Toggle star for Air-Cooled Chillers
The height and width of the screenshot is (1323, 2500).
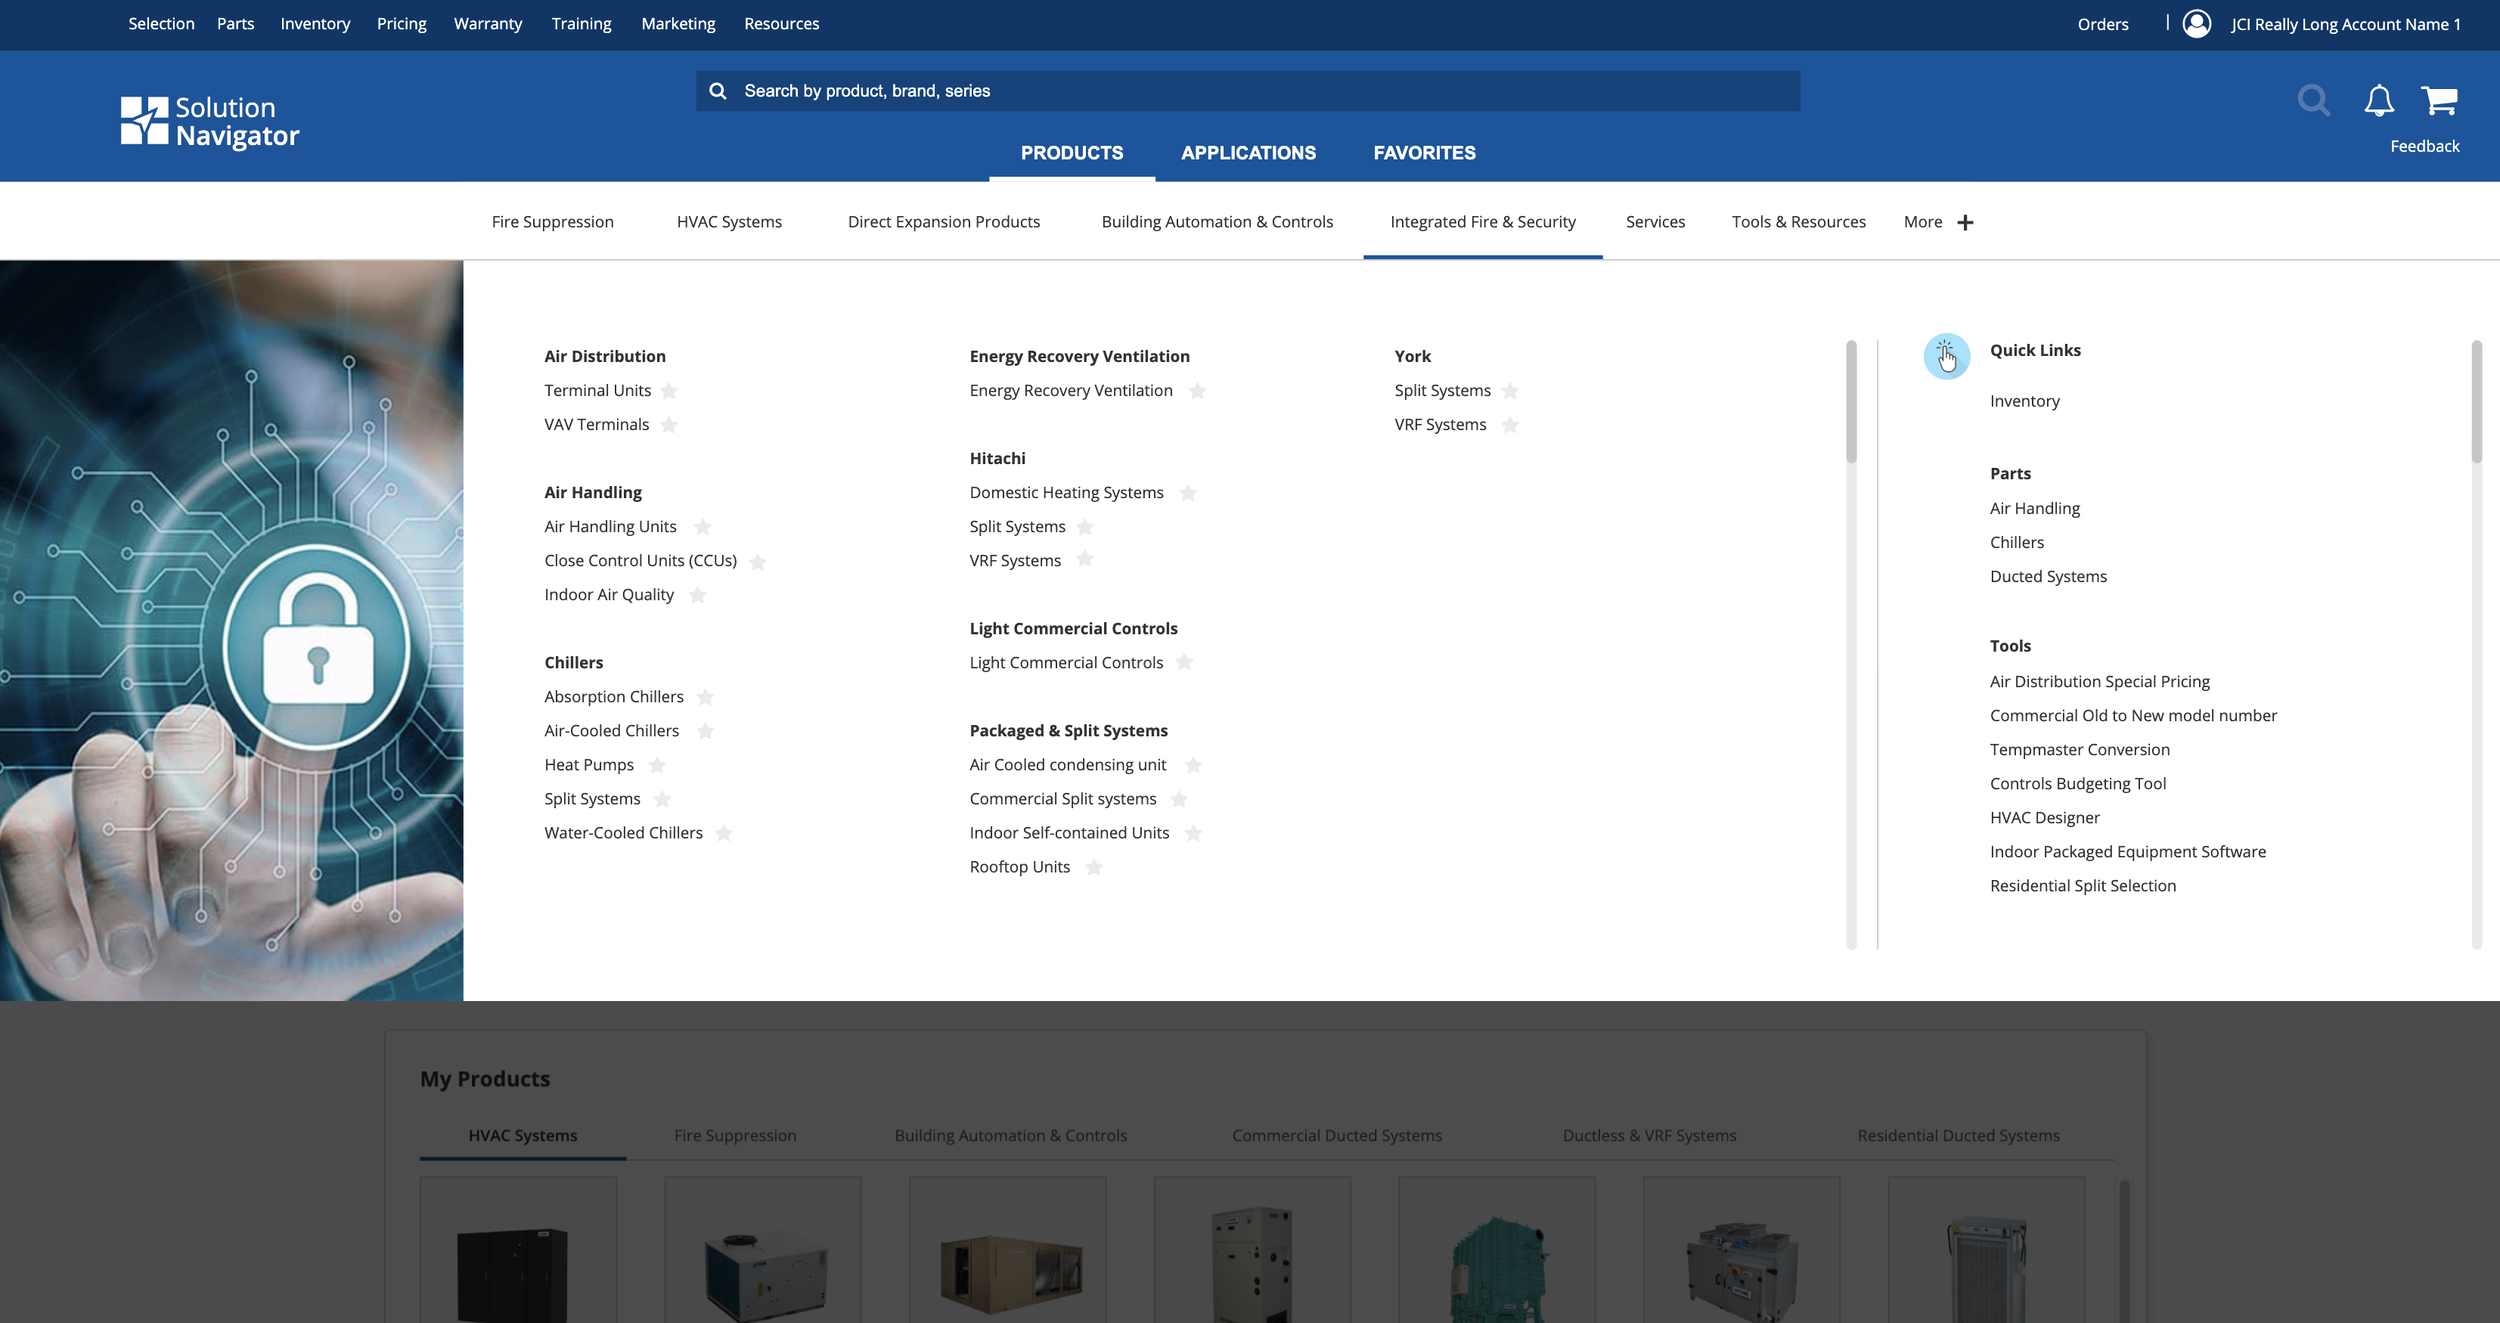coord(706,731)
